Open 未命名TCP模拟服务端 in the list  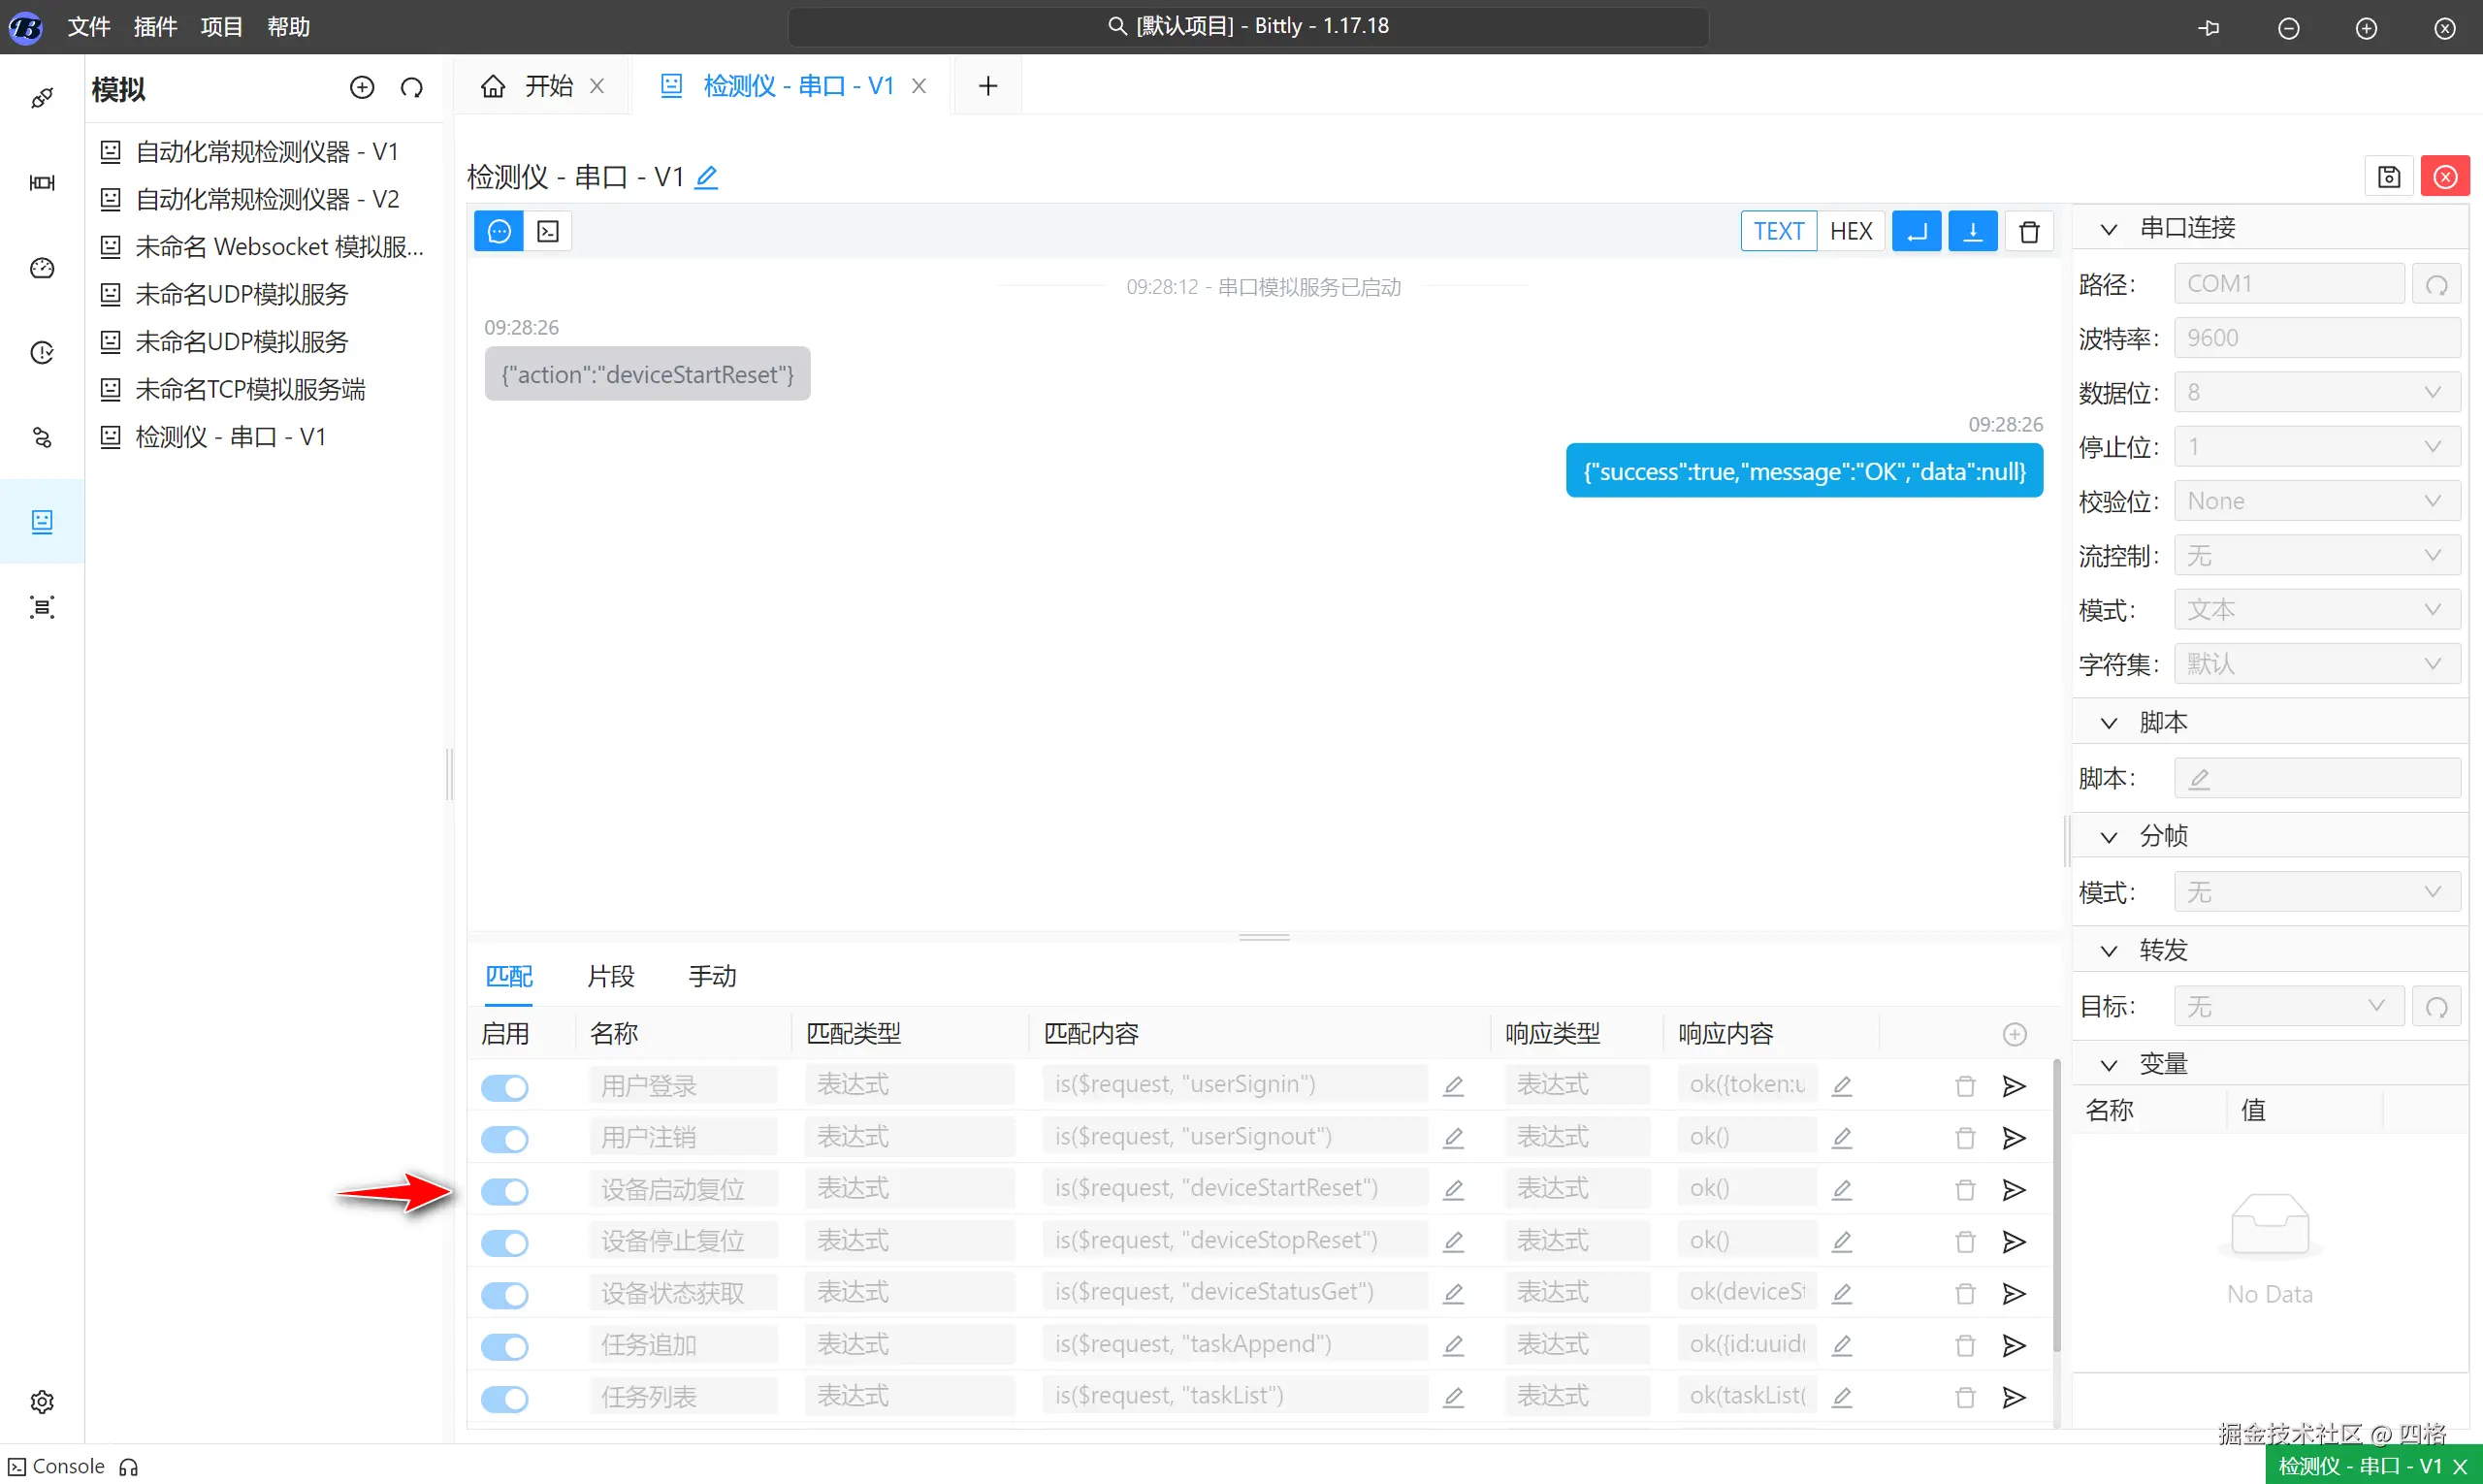250,389
